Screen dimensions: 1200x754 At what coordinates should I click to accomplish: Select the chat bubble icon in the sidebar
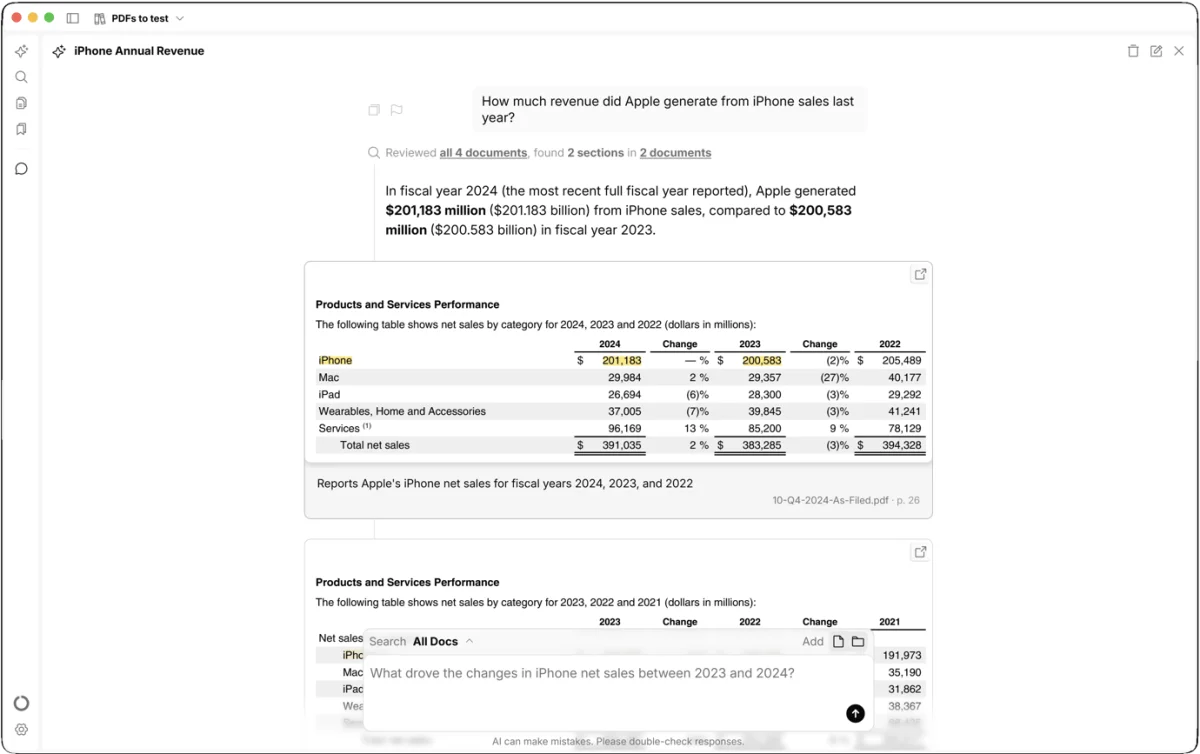[21, 169]
